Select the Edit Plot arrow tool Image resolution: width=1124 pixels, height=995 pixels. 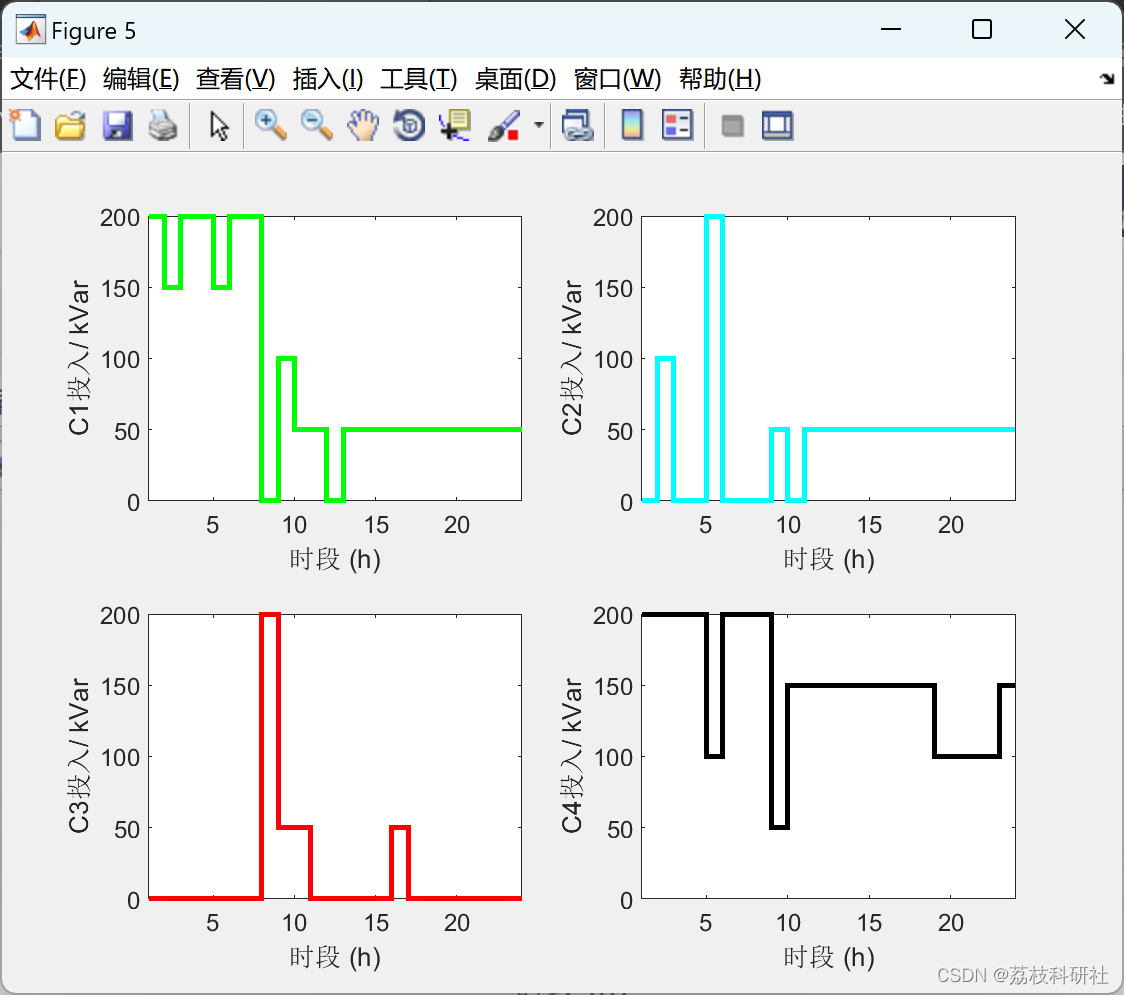pos(219,125)
